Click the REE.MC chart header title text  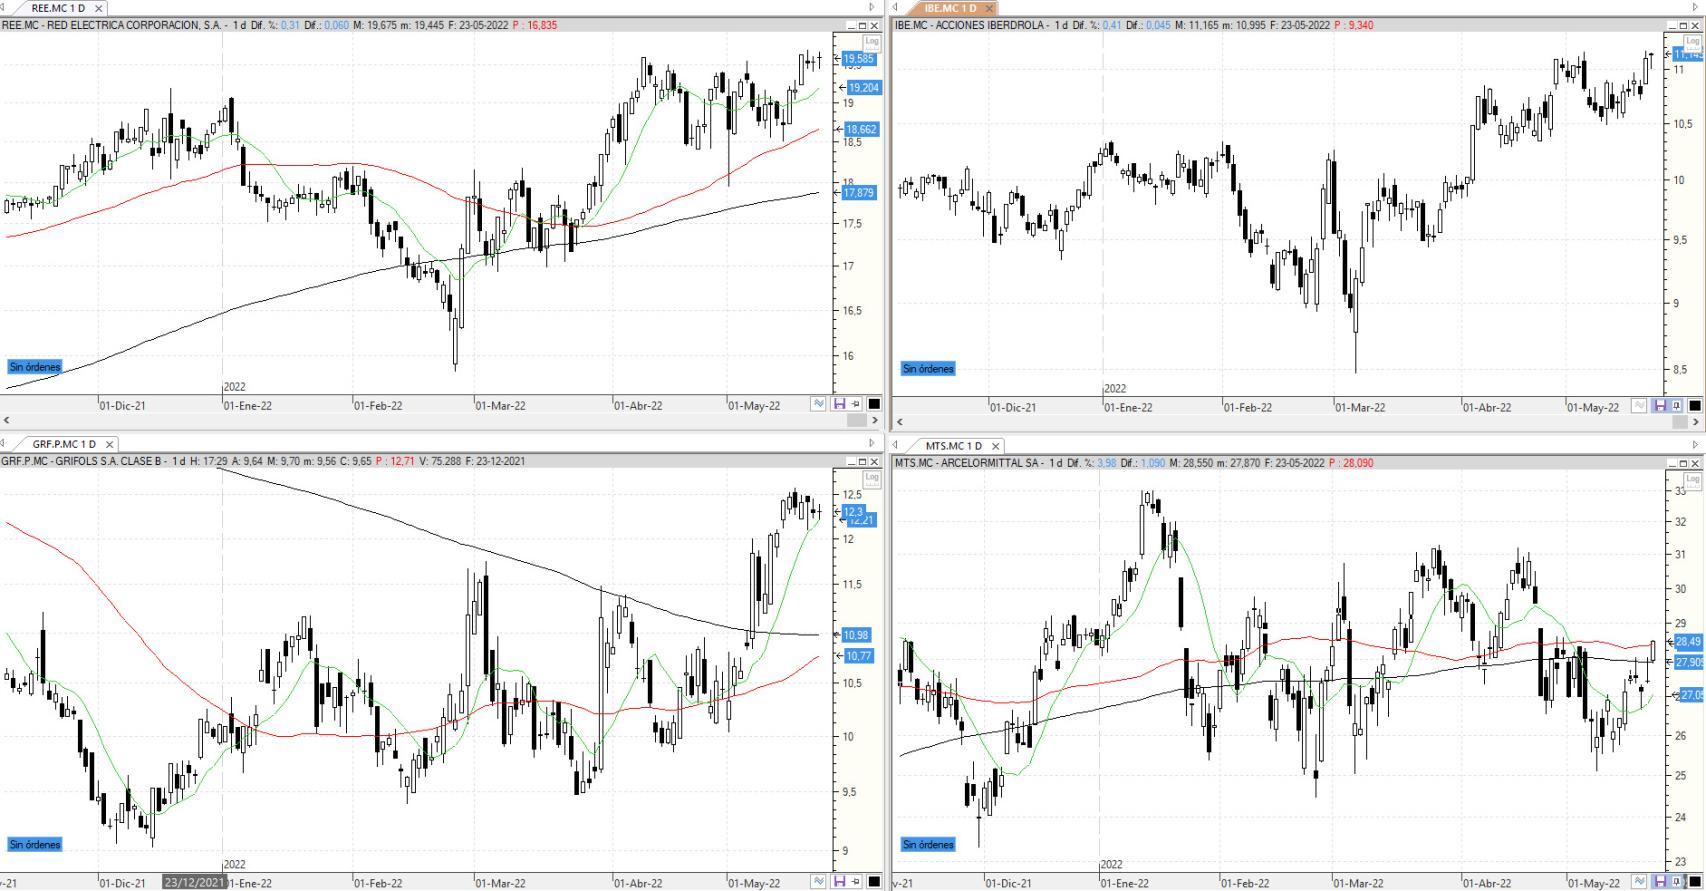click(x=112, y=25)
